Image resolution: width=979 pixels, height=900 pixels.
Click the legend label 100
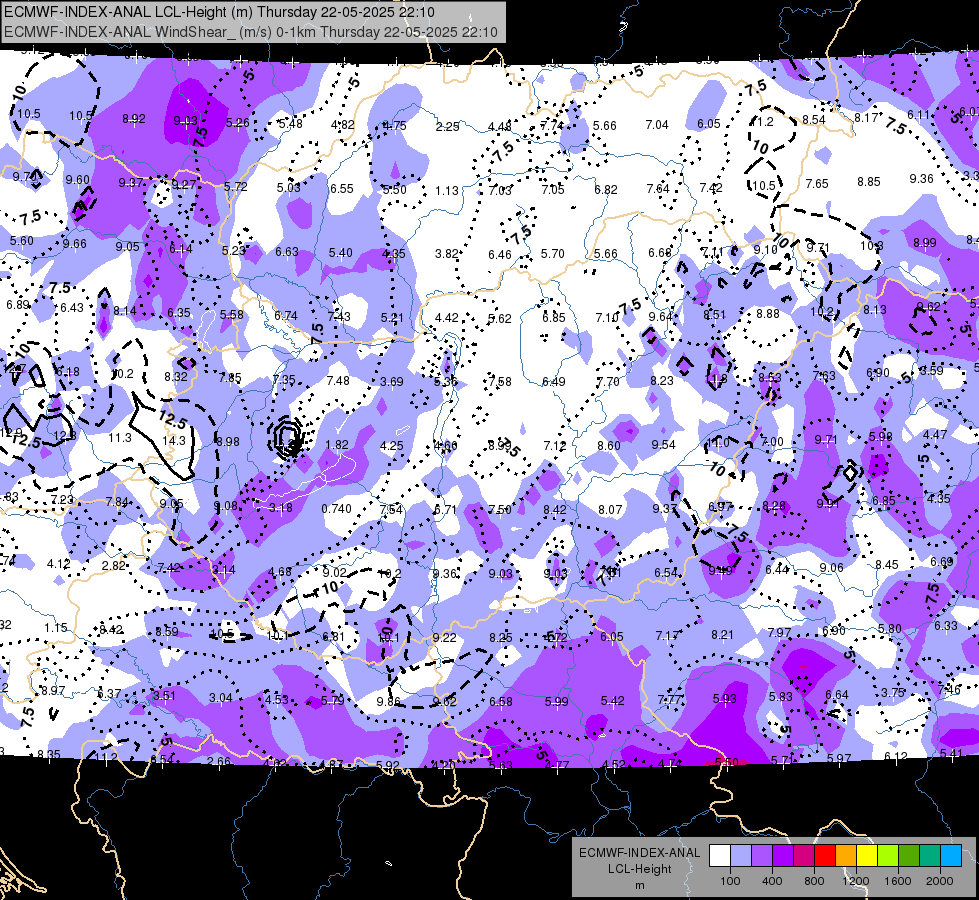point(730,881)
